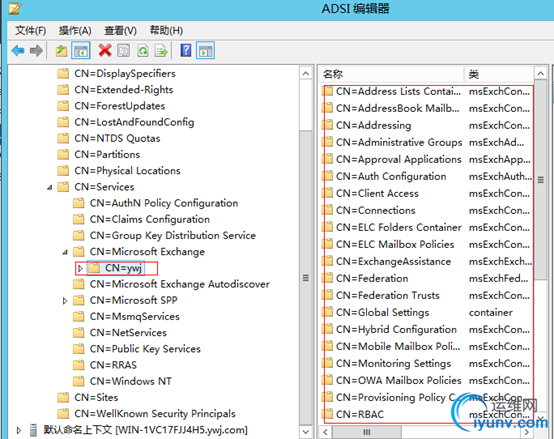Expand the CN=ywj node
The height and width of the screenshot is (439, 554).
point(80,268)
